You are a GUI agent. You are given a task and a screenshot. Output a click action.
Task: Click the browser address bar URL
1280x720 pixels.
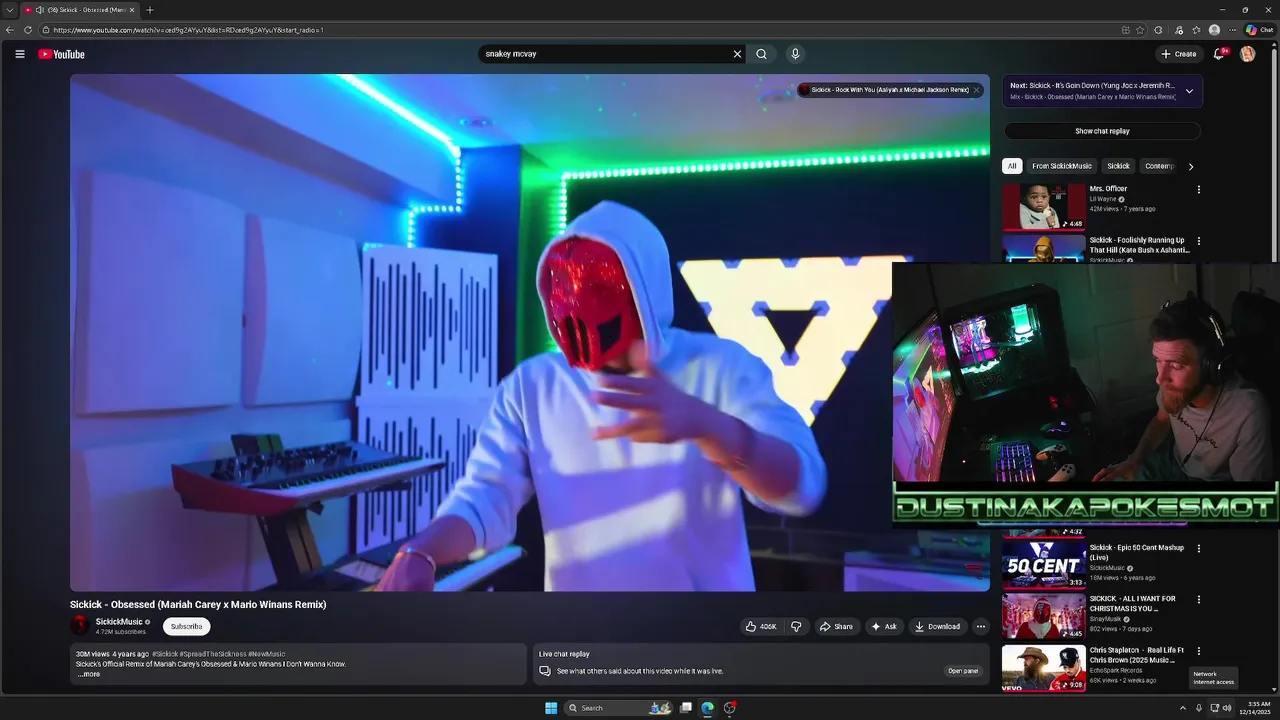pos(188,30)
